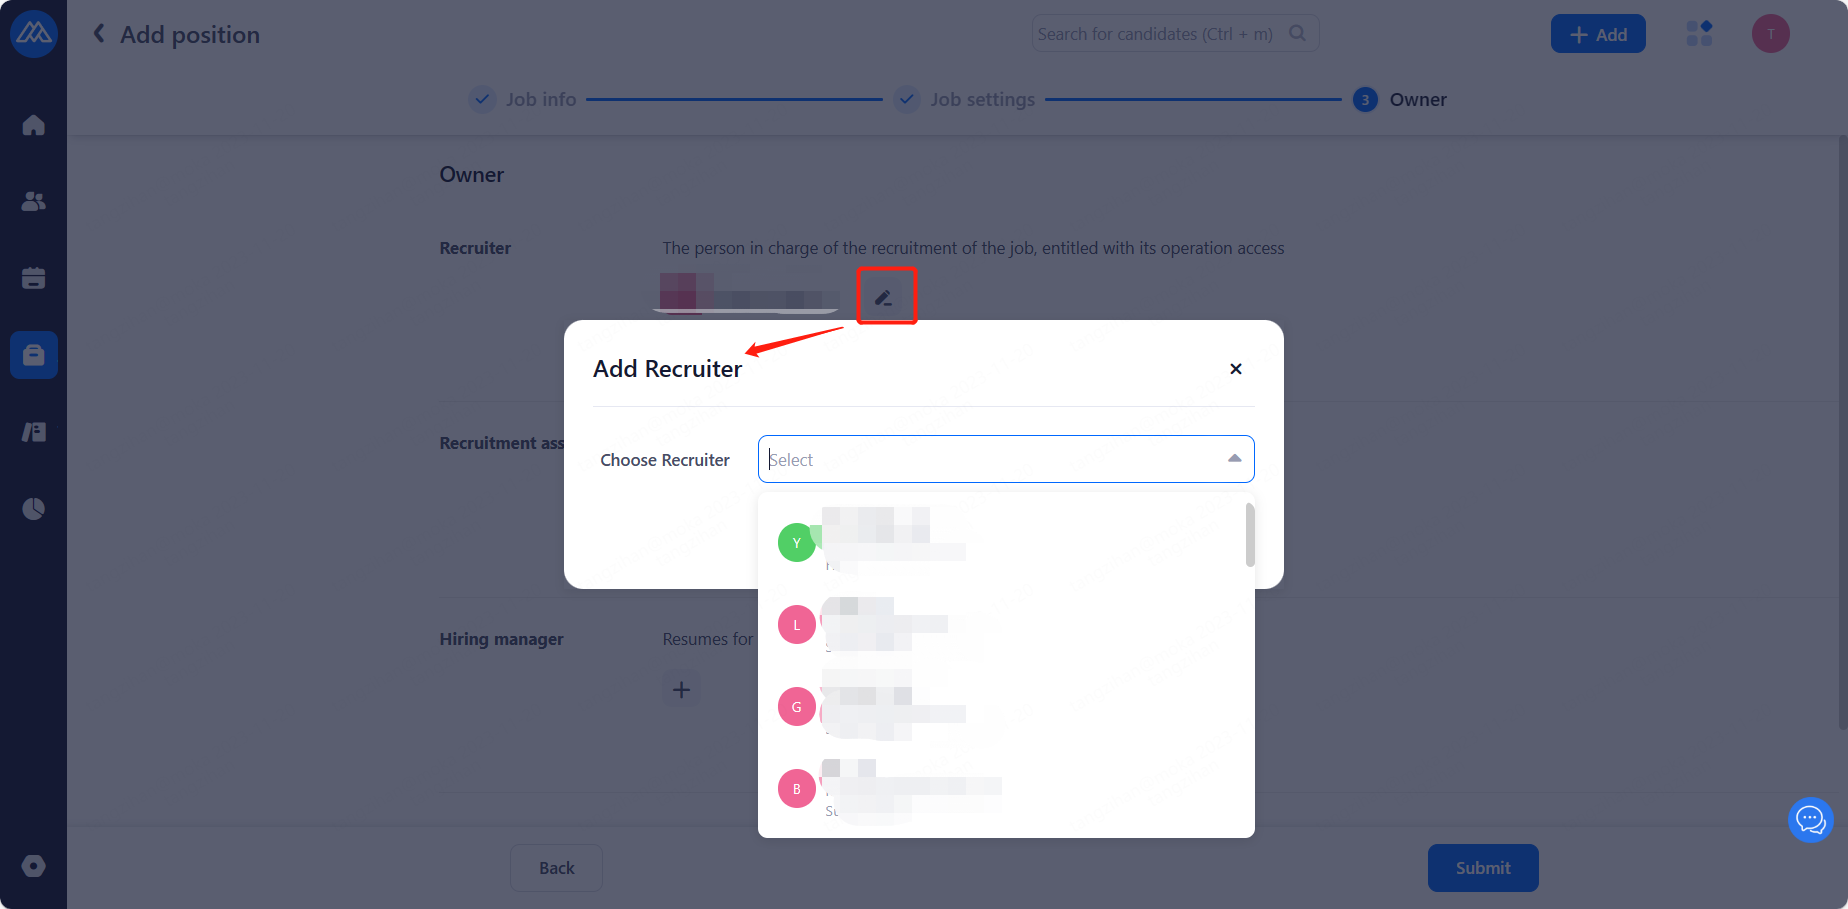The image size is (1848, 909).
Task: Open the pie chart reports icon
Action: (33, 509)
